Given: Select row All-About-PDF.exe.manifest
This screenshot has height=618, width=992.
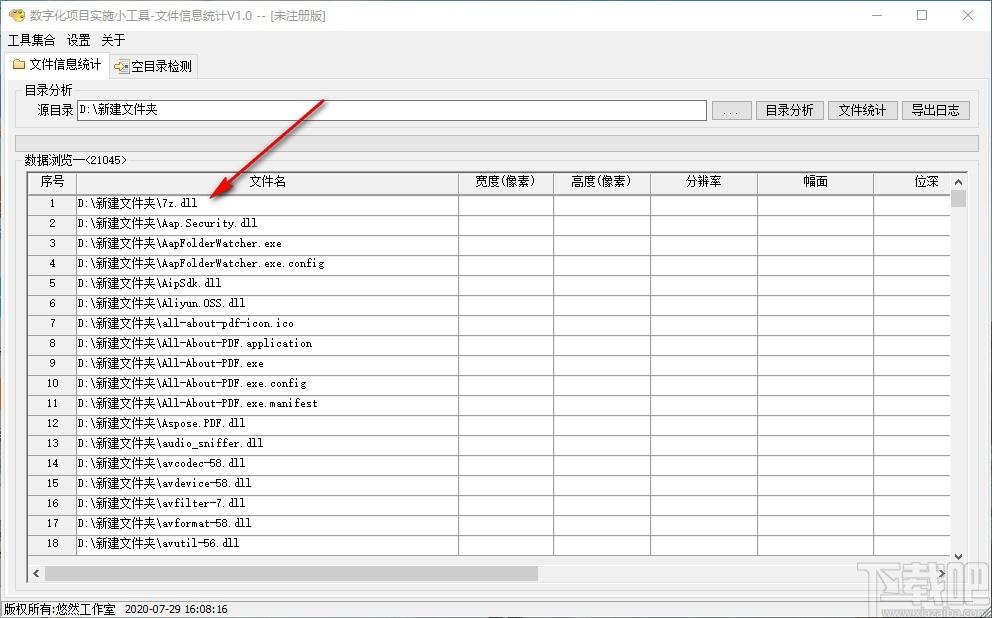Looking at the screenshot, I should (489, 404).
